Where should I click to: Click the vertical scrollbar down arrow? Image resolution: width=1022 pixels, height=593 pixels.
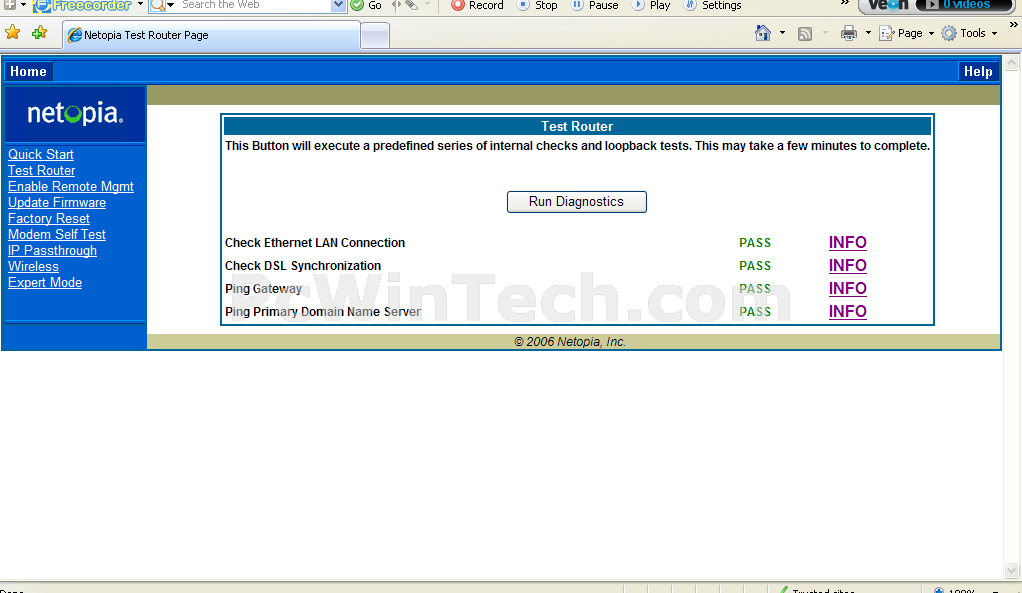click(x=1011, y=571)
